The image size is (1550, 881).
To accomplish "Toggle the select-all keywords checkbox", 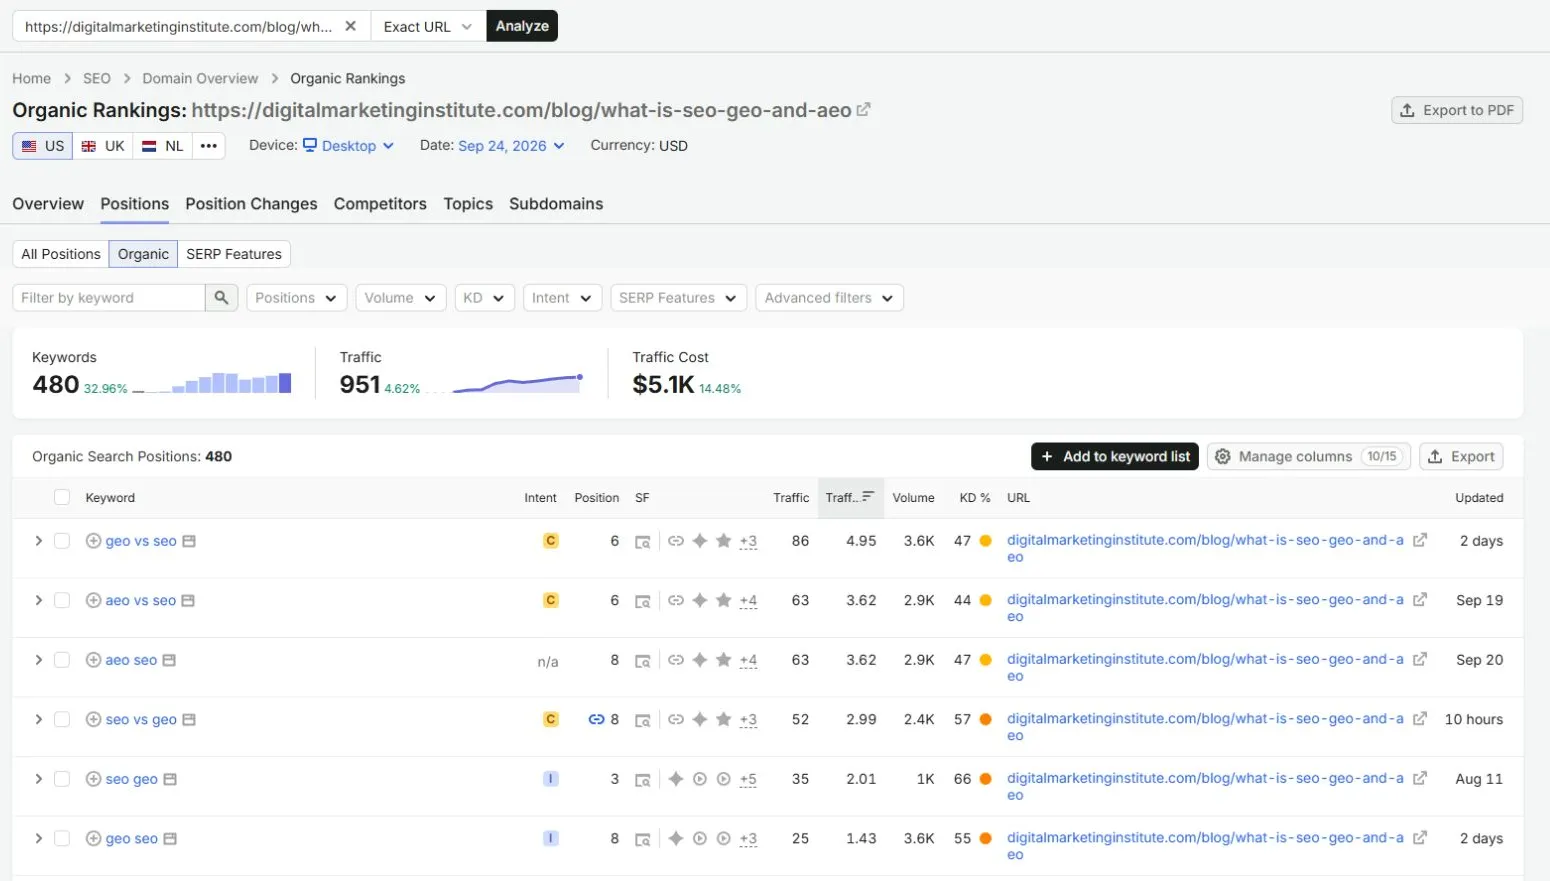I will click(62, 498).
